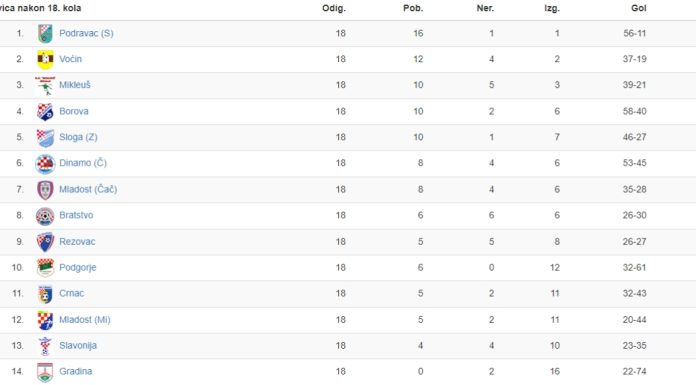Click the Mikleuš club logo
The image size is (696, 385).
coord(45,85)
